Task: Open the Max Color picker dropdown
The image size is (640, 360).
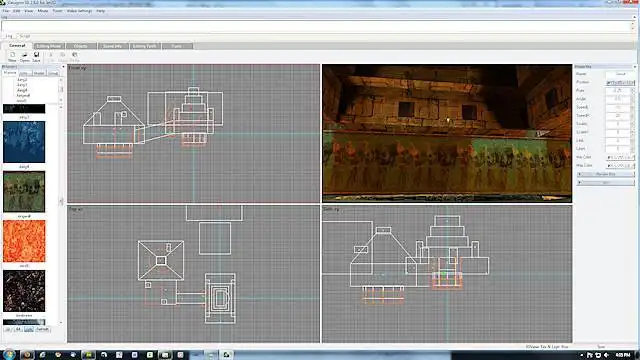Action: (x=620, y=166)
